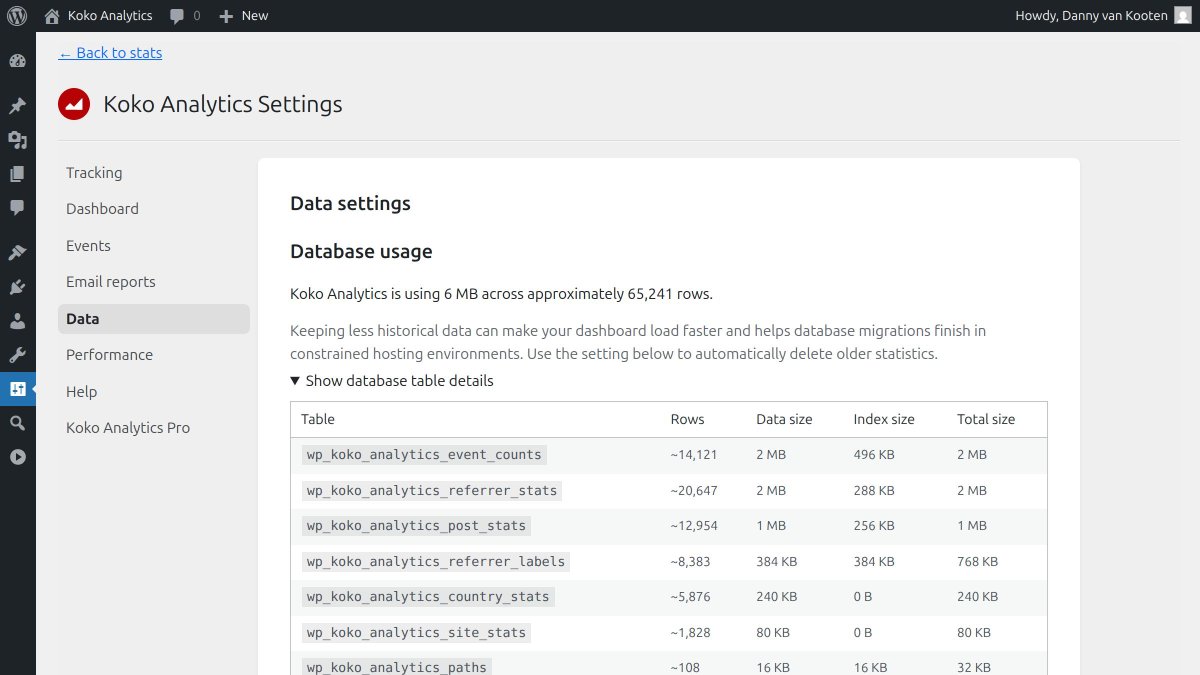The width and height of the screenshot is (1200, 675).
Task: Follow the Back to stats link
Action: click(110, 53)
